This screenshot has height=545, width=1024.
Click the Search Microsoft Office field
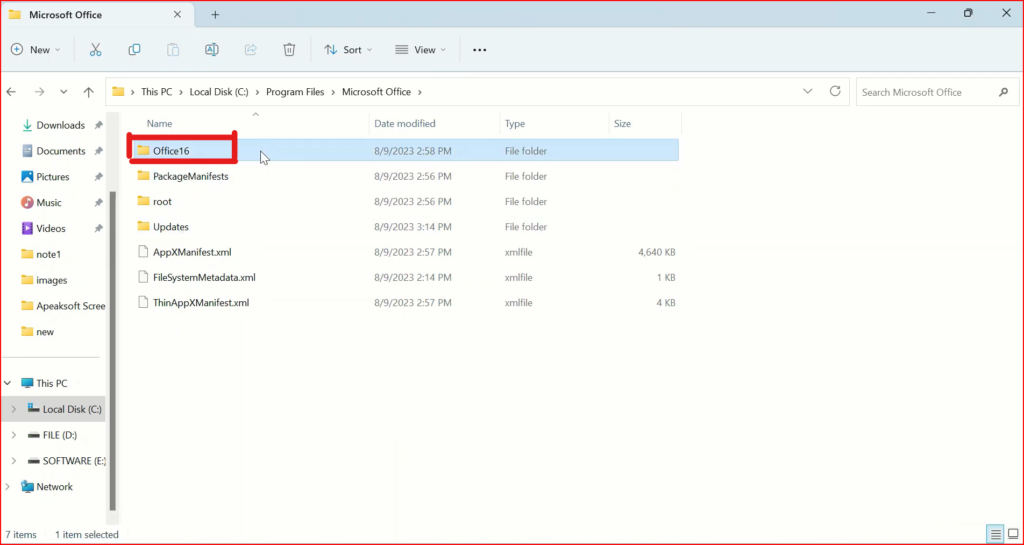(x=925, y=92)
